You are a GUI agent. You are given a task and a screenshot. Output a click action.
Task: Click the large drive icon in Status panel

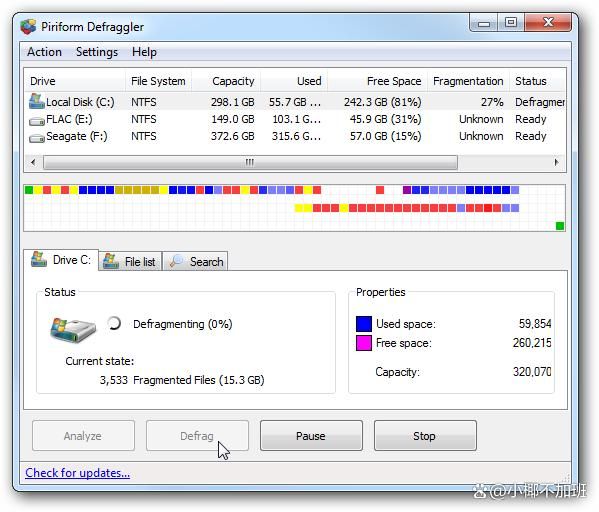[73, 329]
